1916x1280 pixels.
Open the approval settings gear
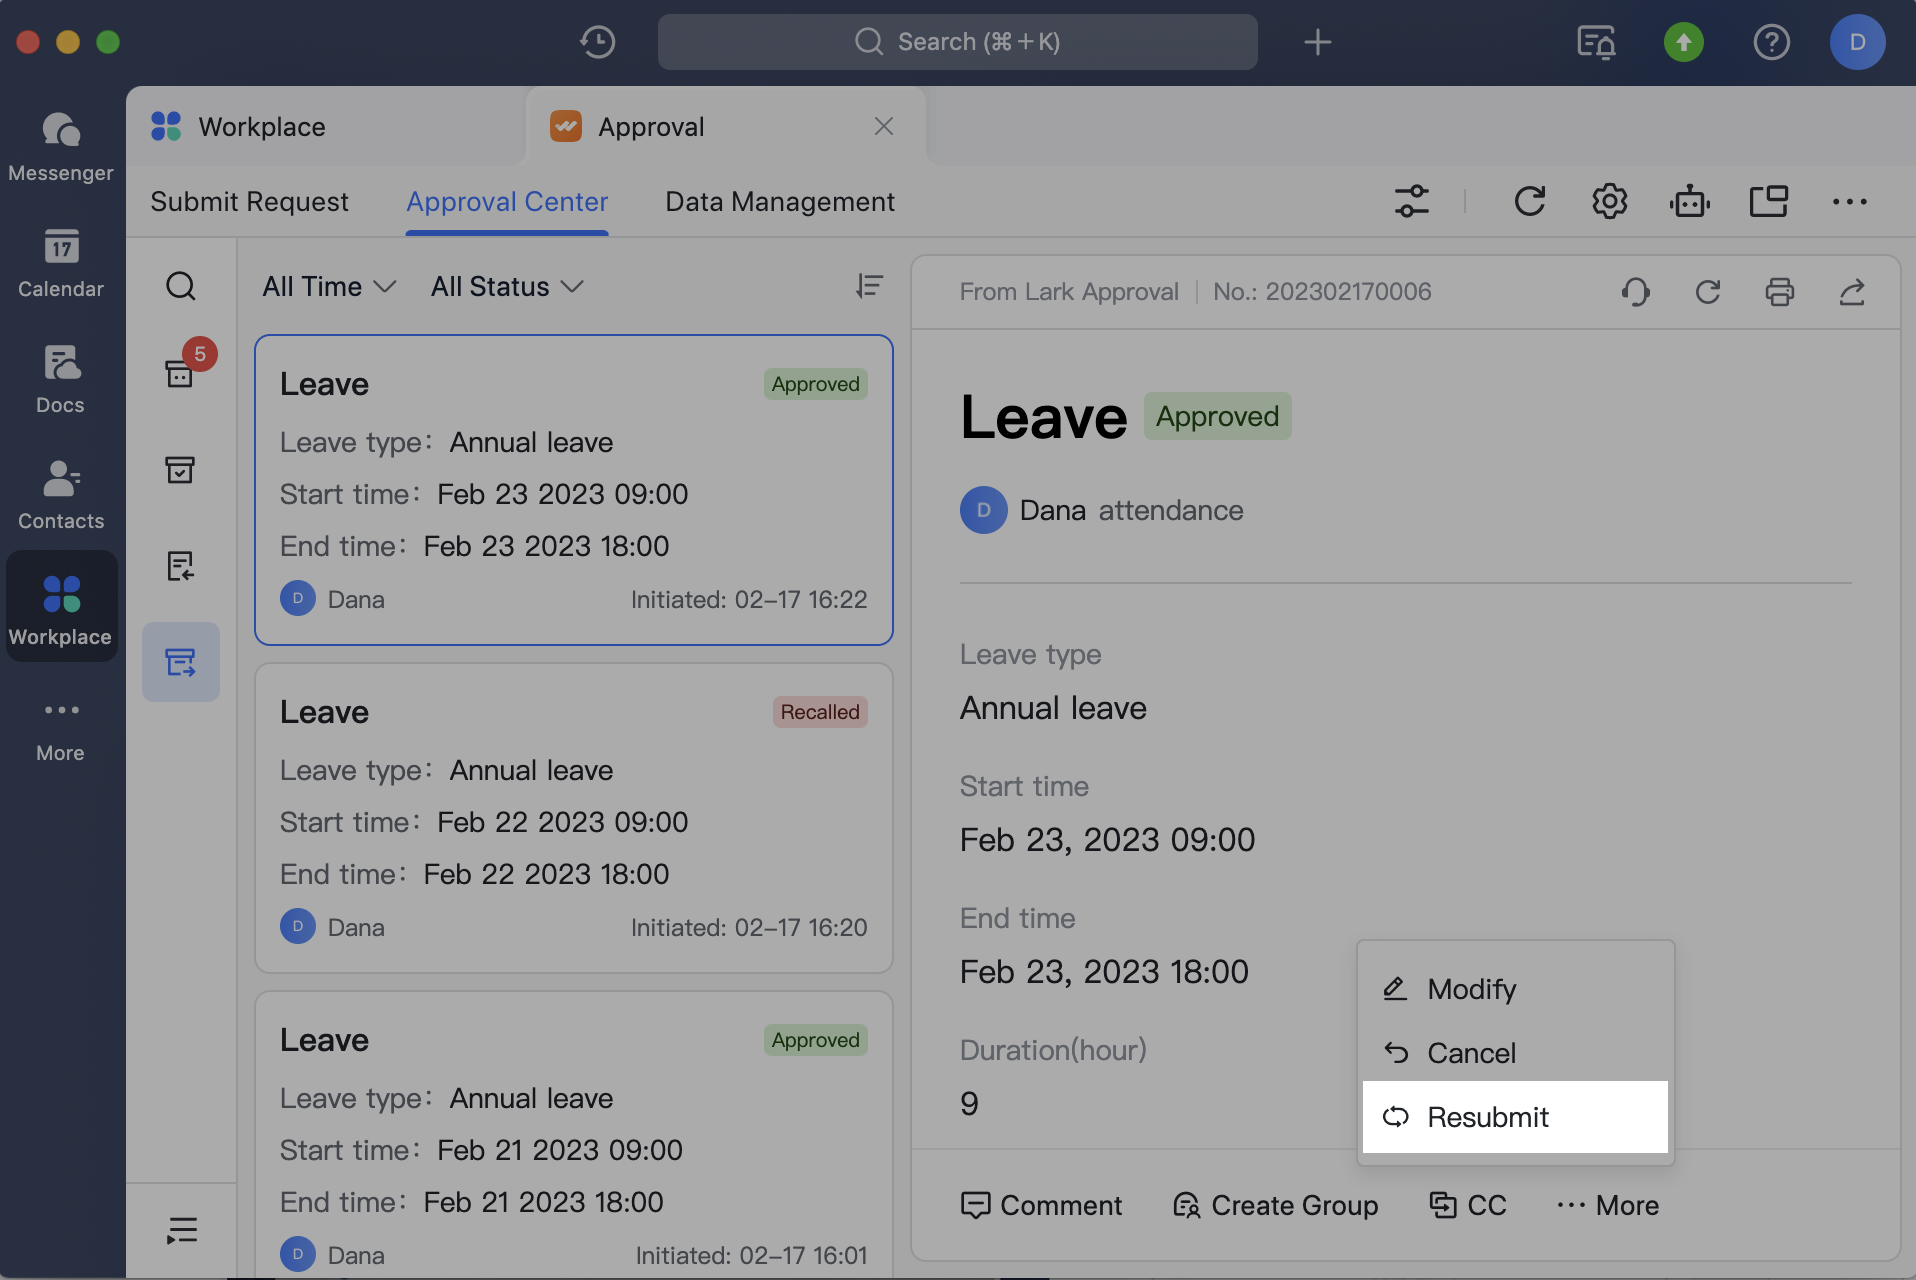(1609, 201)
